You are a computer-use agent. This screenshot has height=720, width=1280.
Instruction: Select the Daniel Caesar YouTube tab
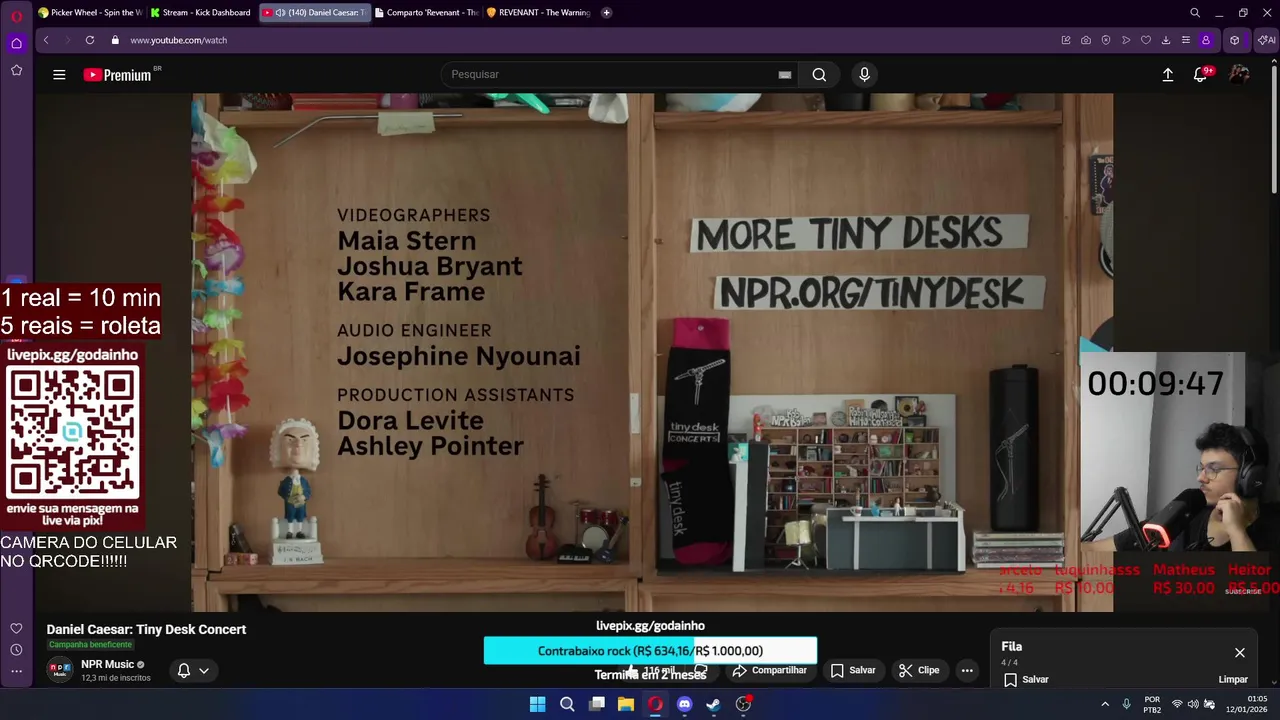click(314, 13)
